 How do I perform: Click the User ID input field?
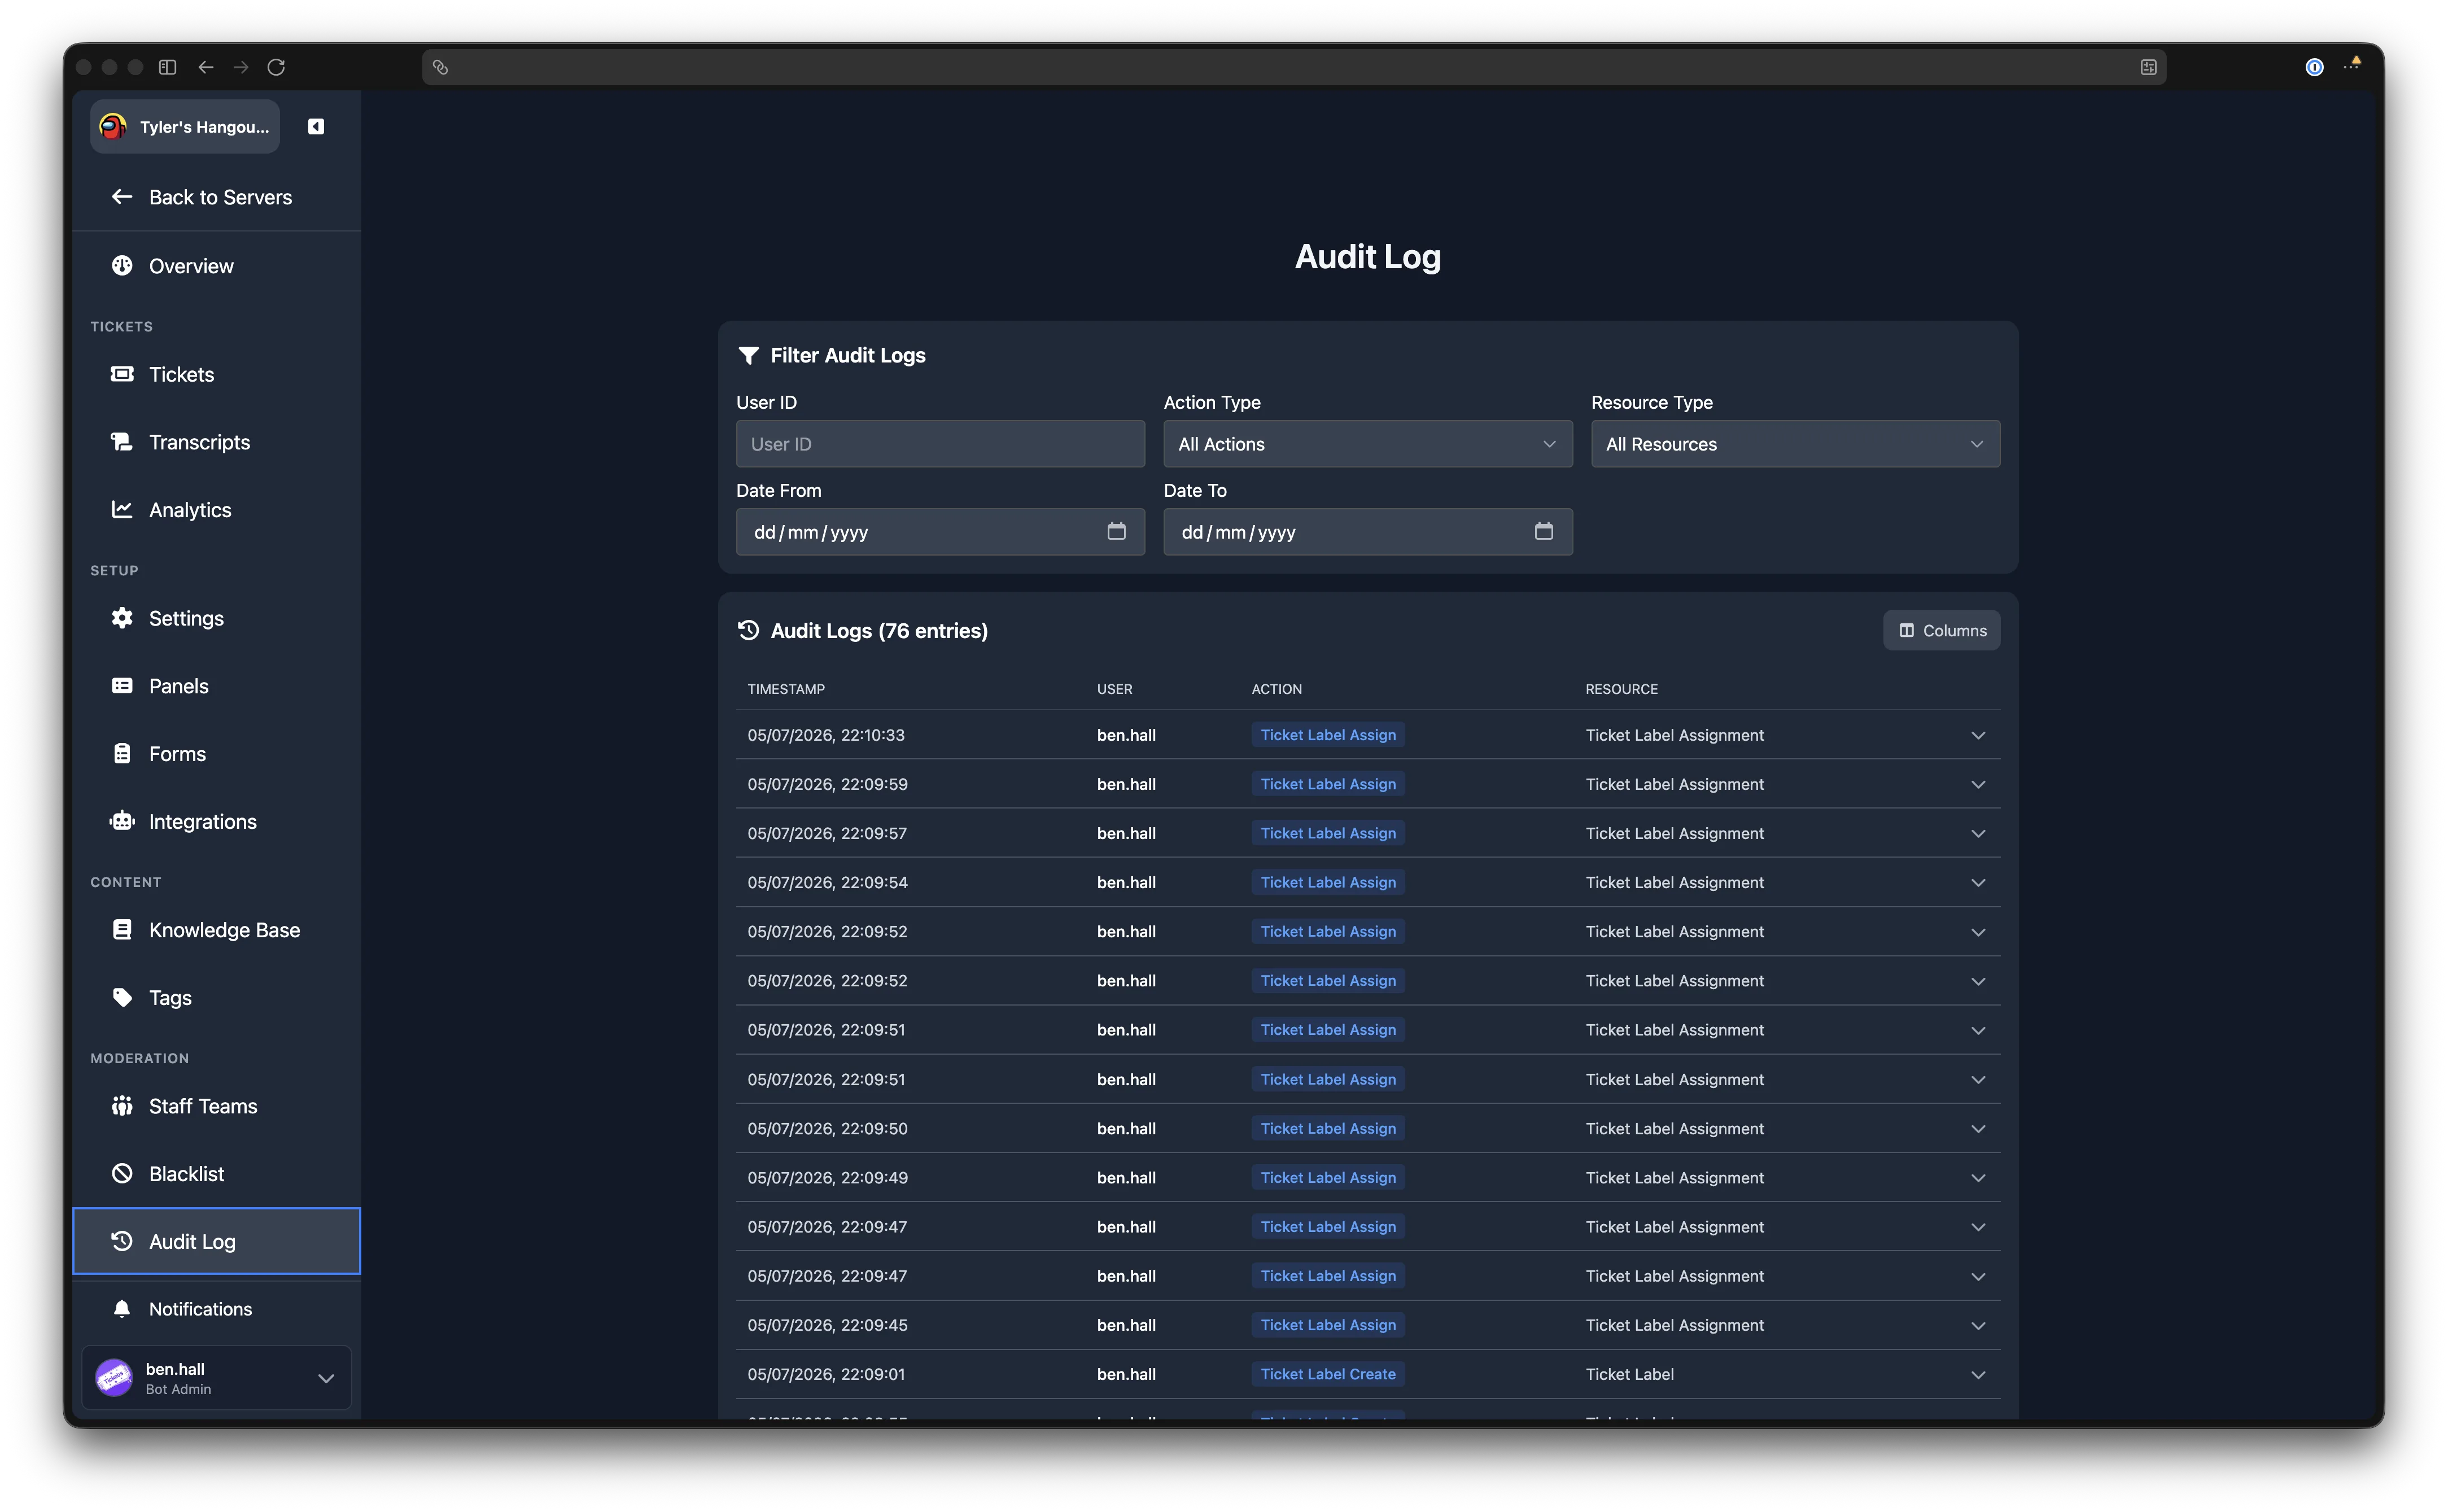[x=940, y=444]
